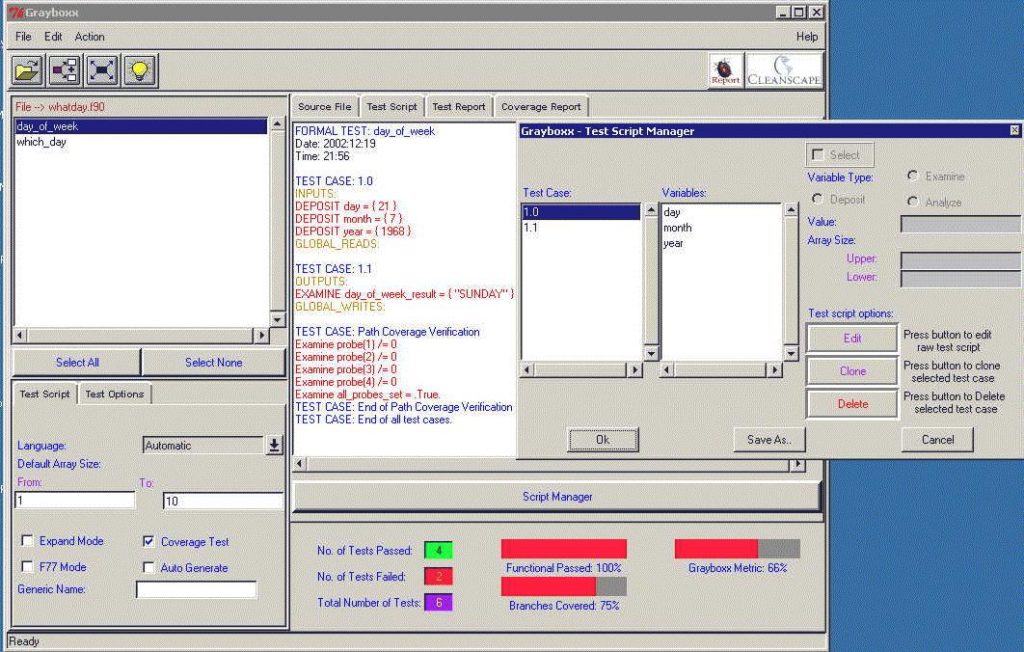The height and width of the screenshot is (652, 1024).
Task: Click the Functional Passed progress bar
Action: [564, 549]
